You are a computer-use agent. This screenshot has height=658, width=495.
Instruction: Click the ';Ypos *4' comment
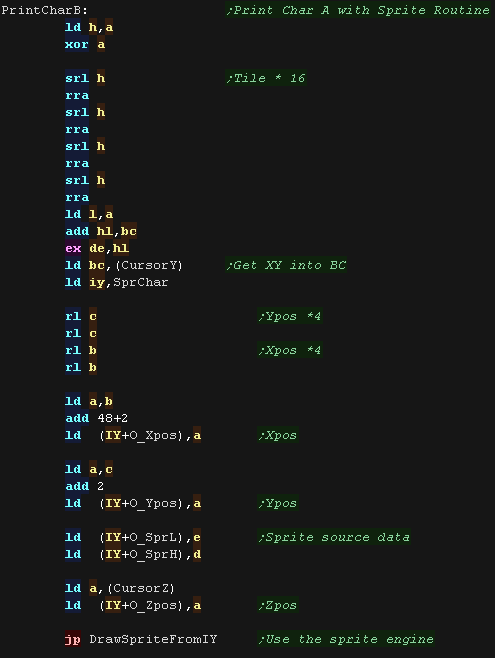click(290, 316)
